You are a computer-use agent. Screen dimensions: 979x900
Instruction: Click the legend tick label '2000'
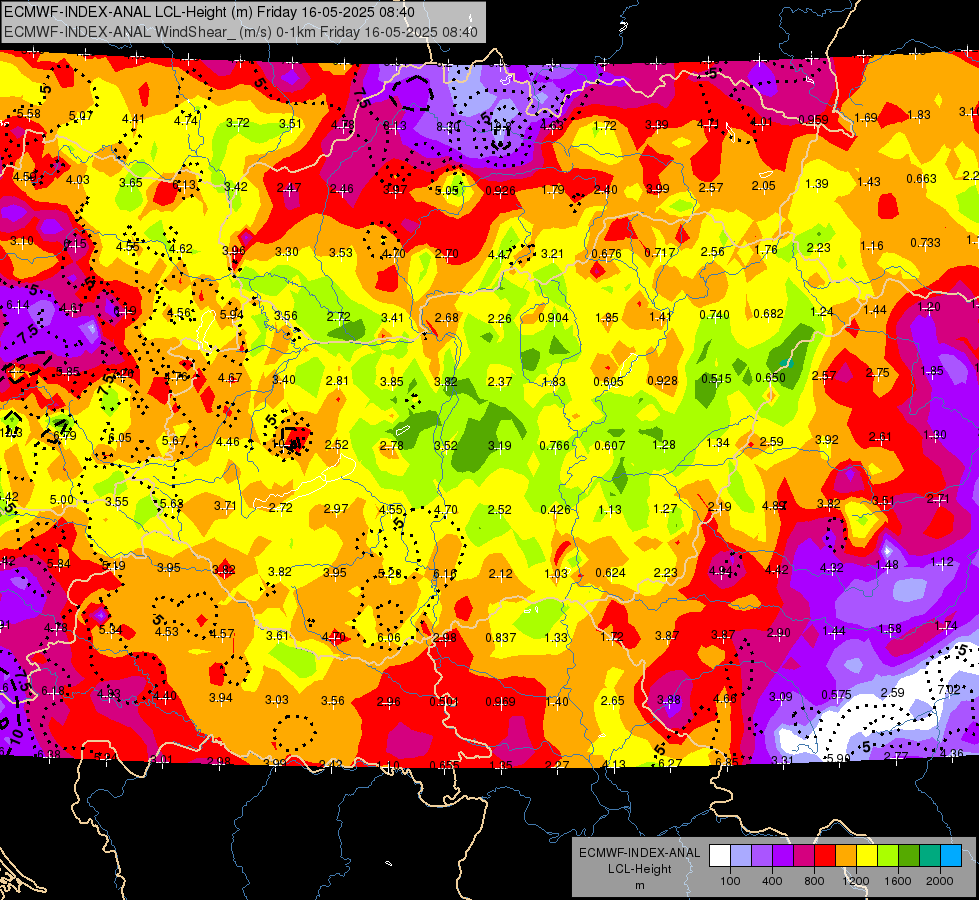point(940,881)
